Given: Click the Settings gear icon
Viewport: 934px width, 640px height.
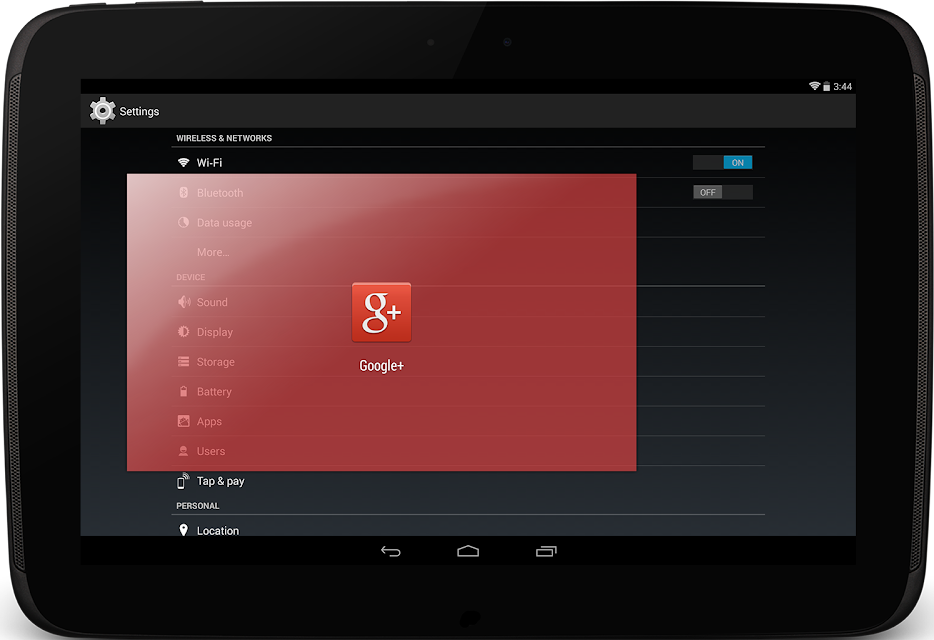Looking at the screenshot, I should pos(102,111).
